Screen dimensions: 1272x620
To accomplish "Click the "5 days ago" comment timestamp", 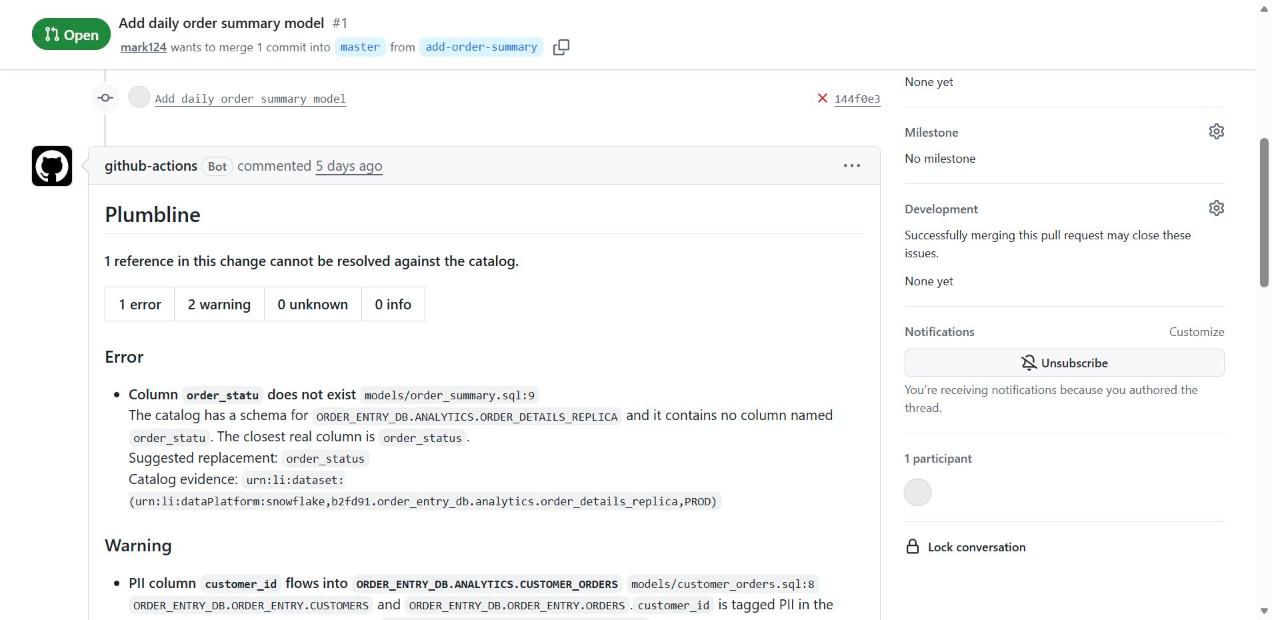I will point(349,166).
